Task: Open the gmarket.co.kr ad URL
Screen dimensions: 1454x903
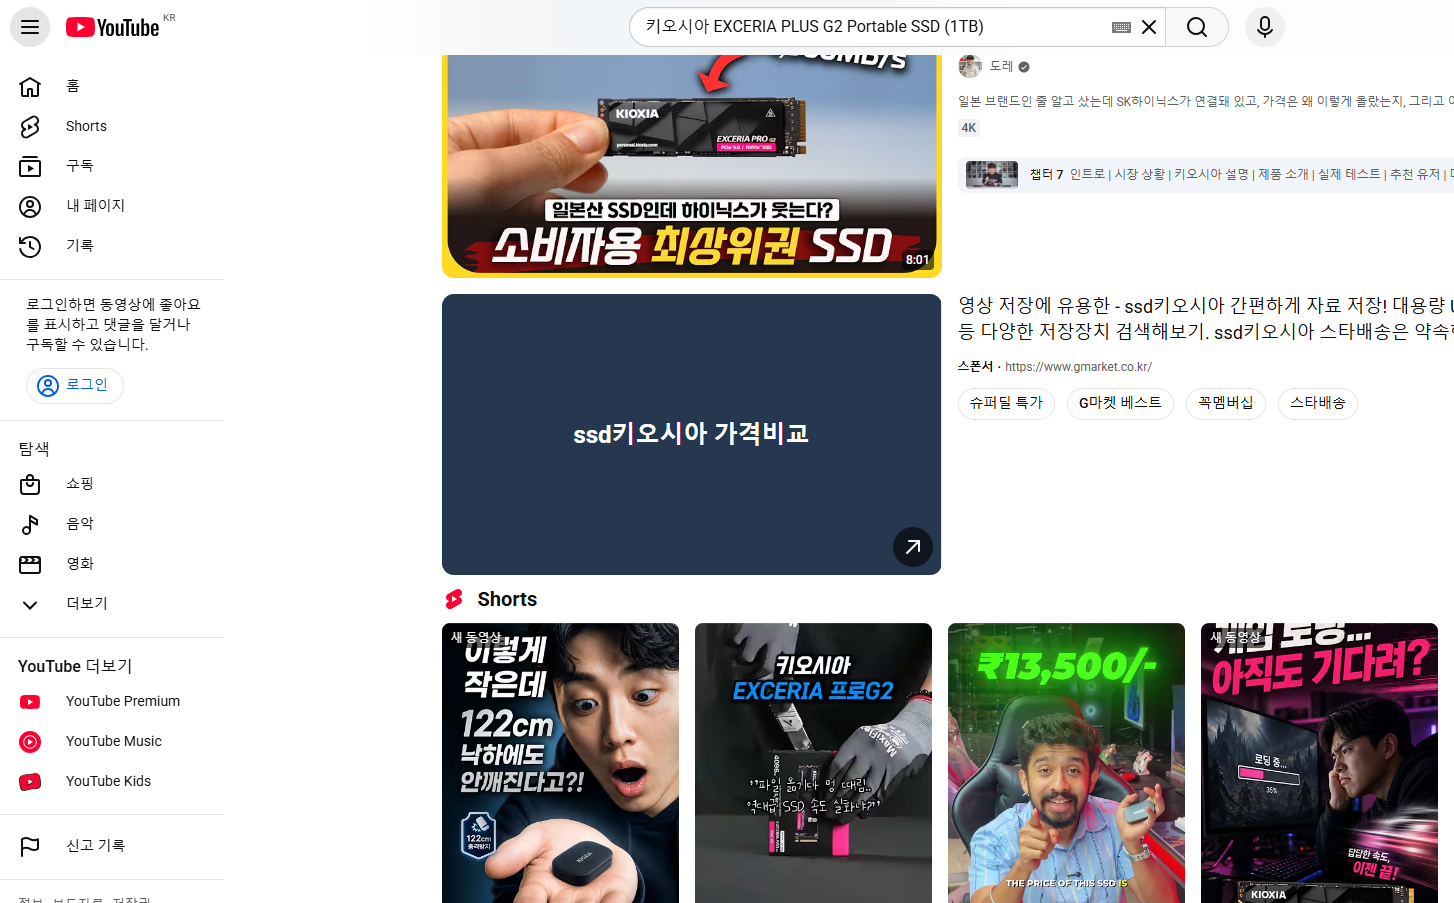Action: click(x=1078, y=367)
